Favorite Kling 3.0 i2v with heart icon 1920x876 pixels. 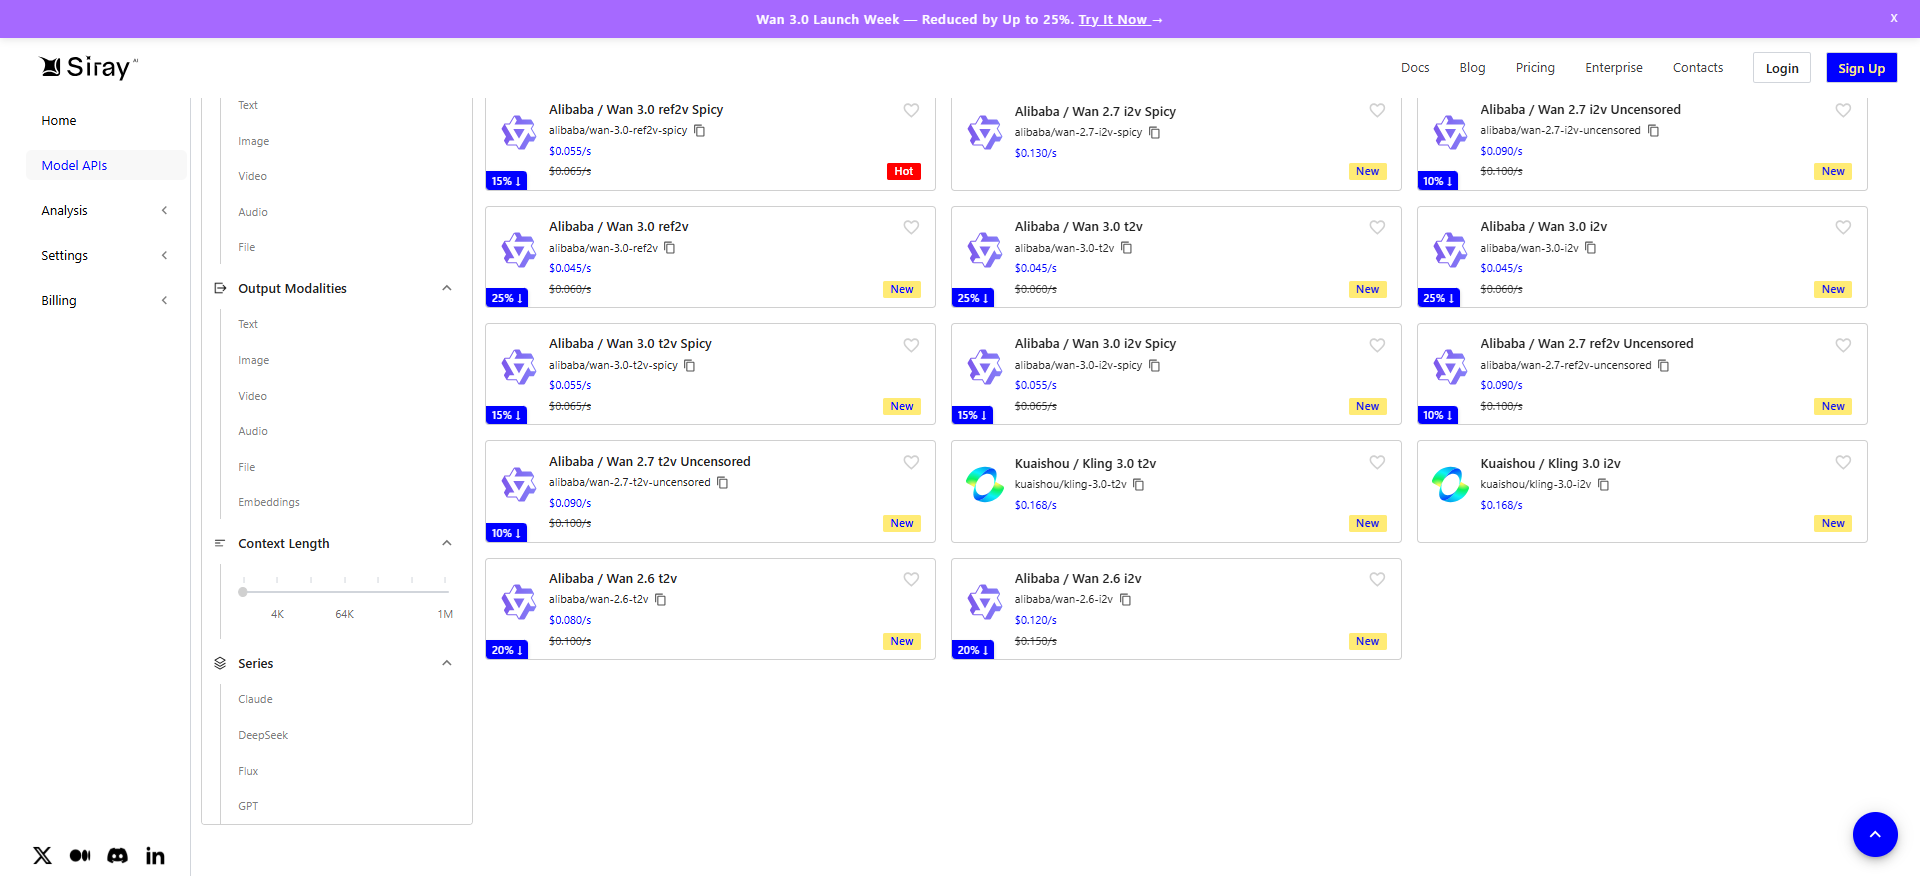[x=1843, y=462]
